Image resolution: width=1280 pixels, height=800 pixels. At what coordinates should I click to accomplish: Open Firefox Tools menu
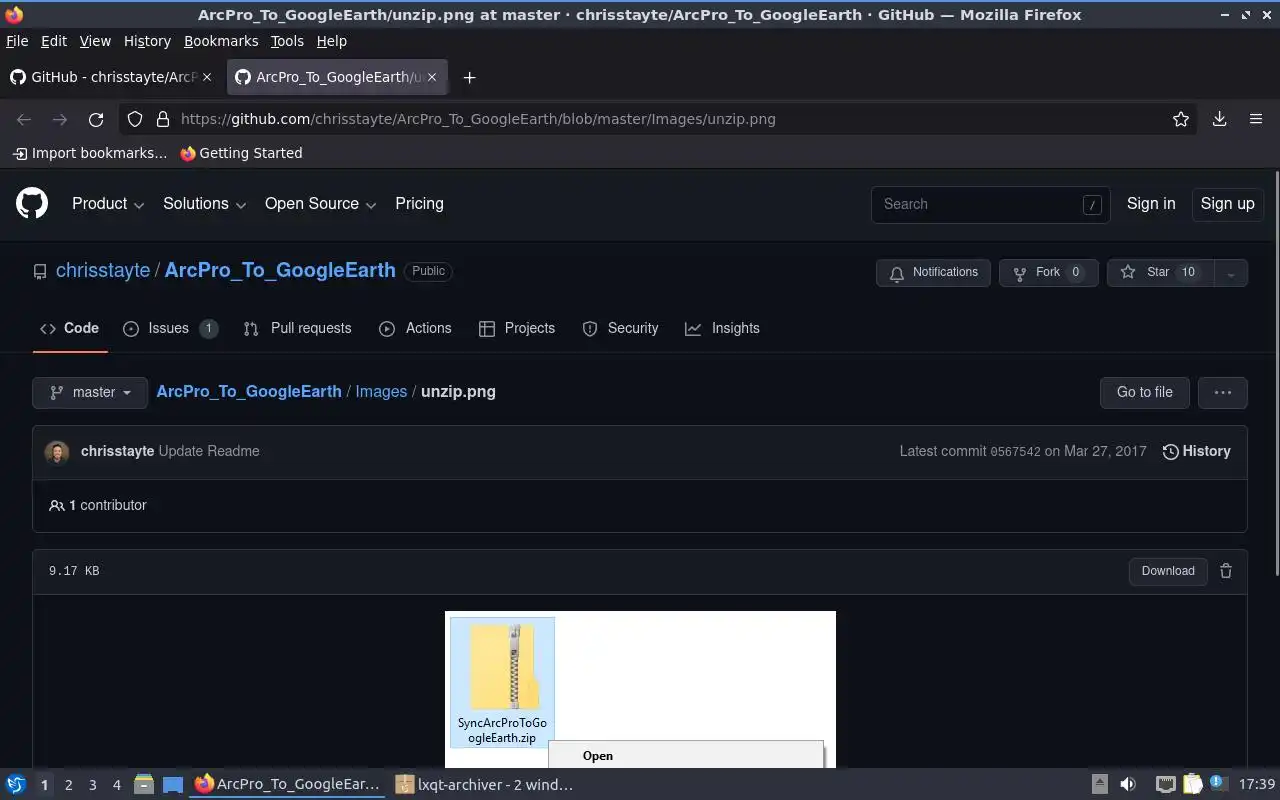tap(287, 41)
